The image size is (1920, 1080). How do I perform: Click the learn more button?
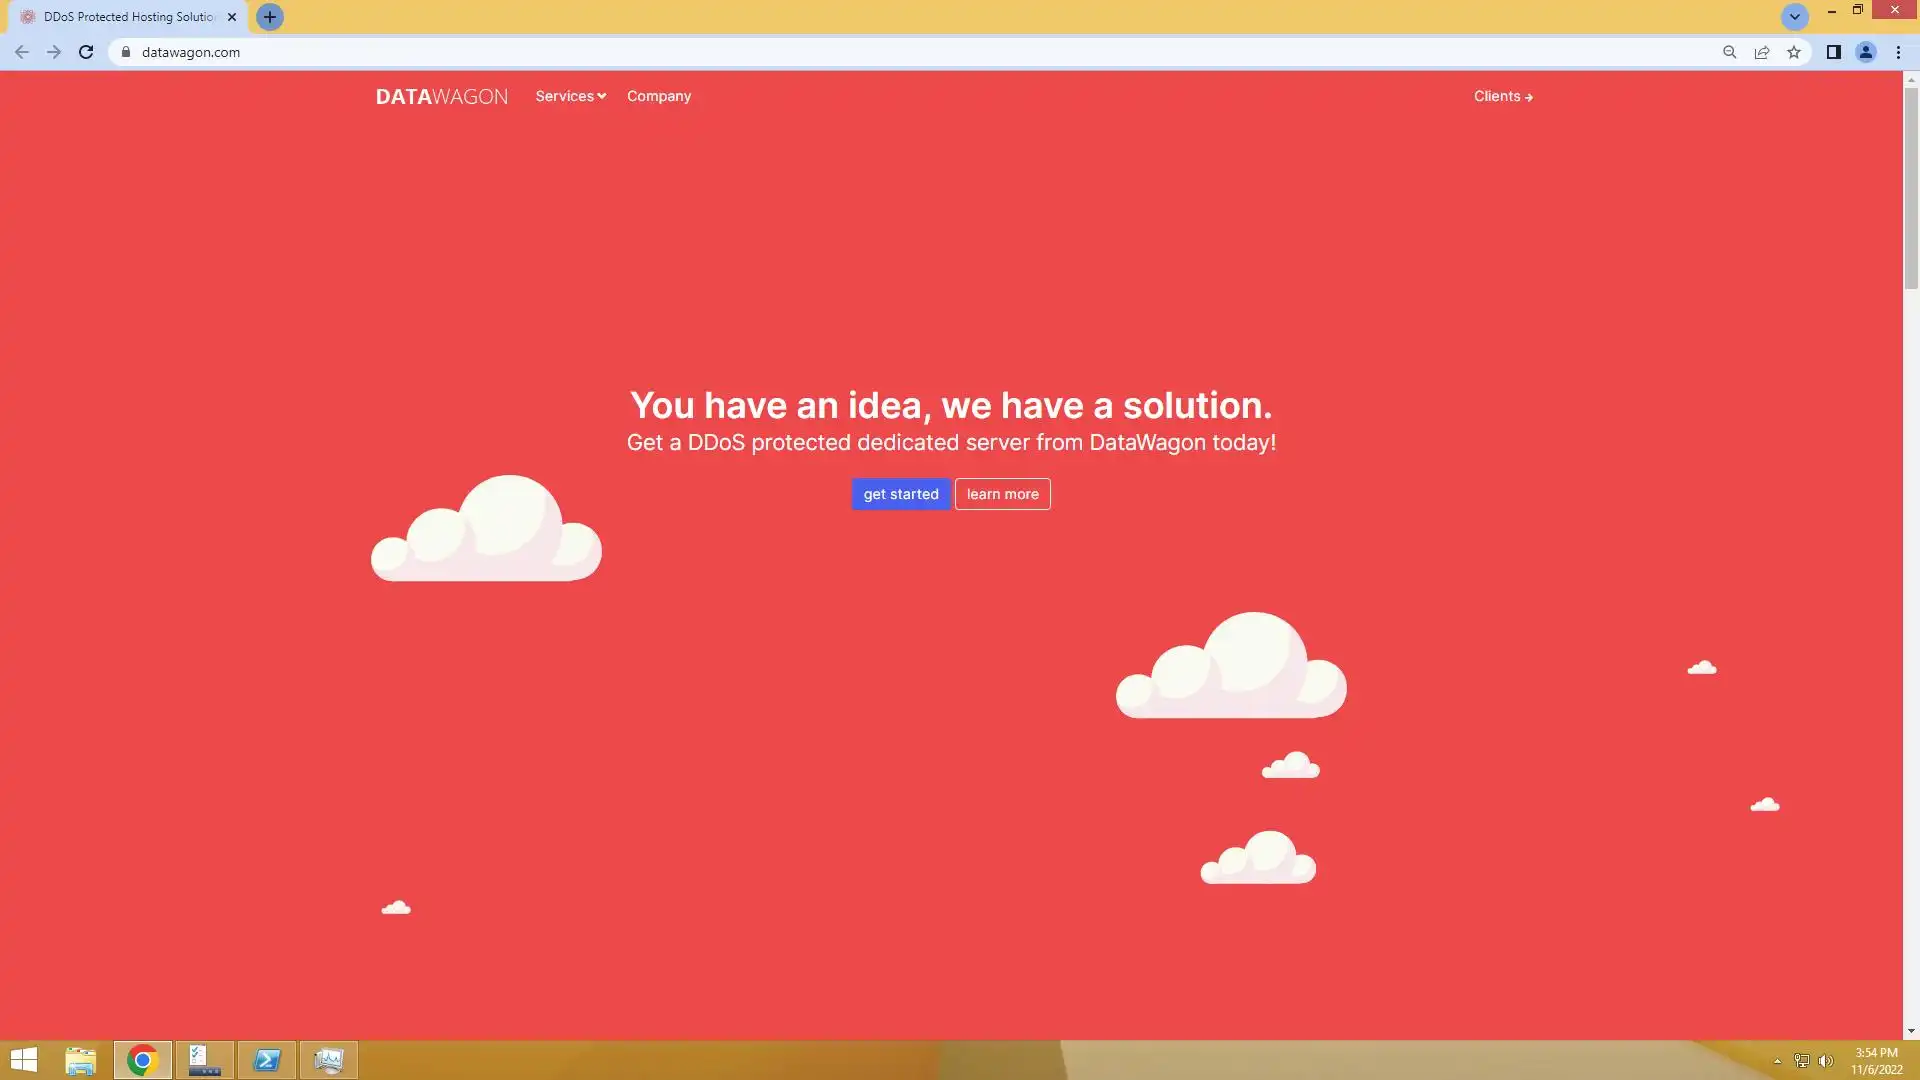click(1002, 494)
